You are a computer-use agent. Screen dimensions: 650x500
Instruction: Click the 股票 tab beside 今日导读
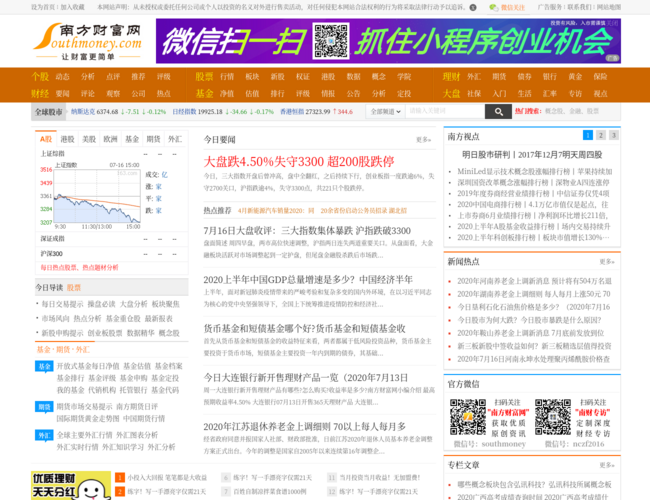(74, 288)
